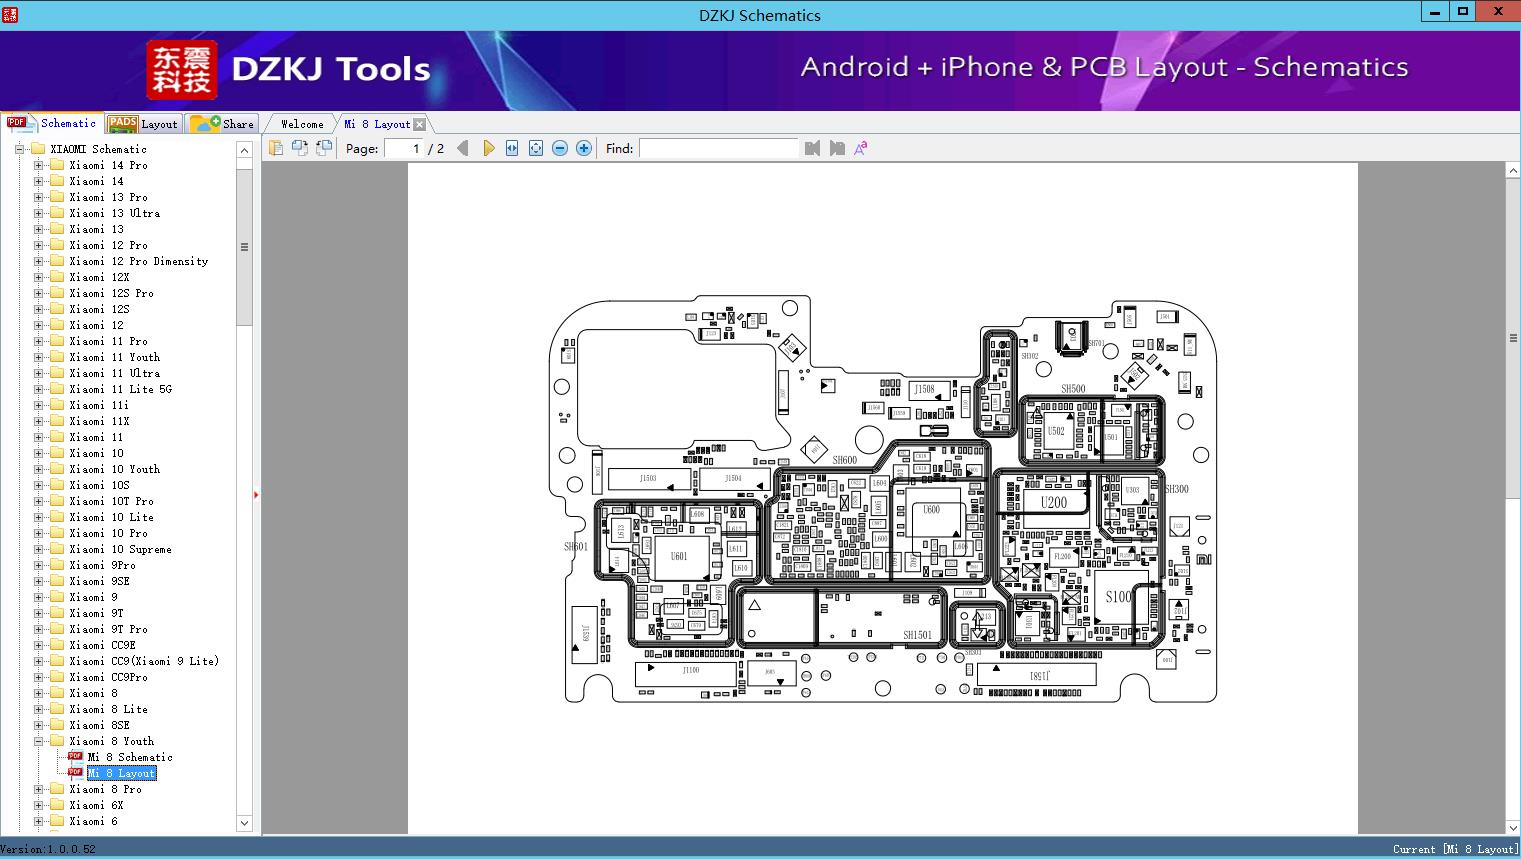Image resolution: width=1521 pixels, height=859 pixels.
Task: Select Xiaomi 12S Pro tree item
Action: coord(111,293)
